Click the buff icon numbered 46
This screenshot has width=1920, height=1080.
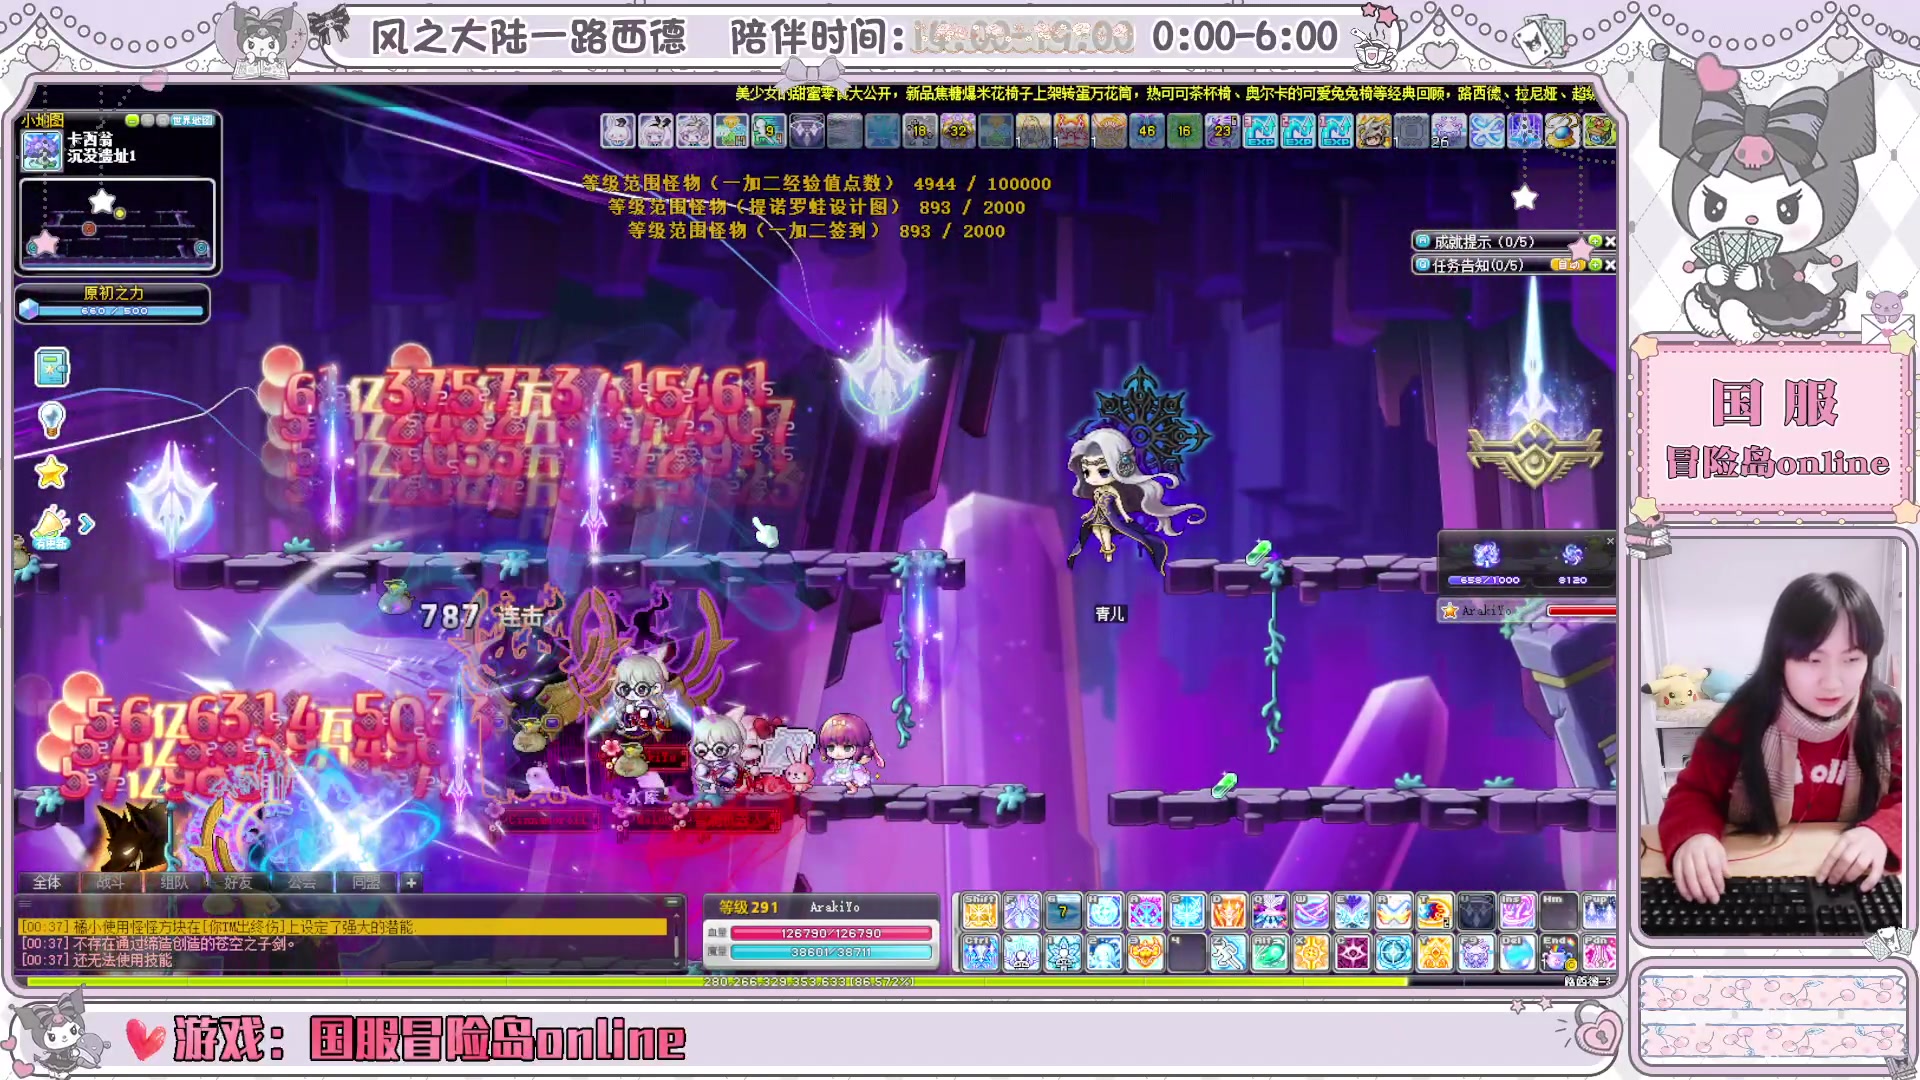[x=1148, y=130]
